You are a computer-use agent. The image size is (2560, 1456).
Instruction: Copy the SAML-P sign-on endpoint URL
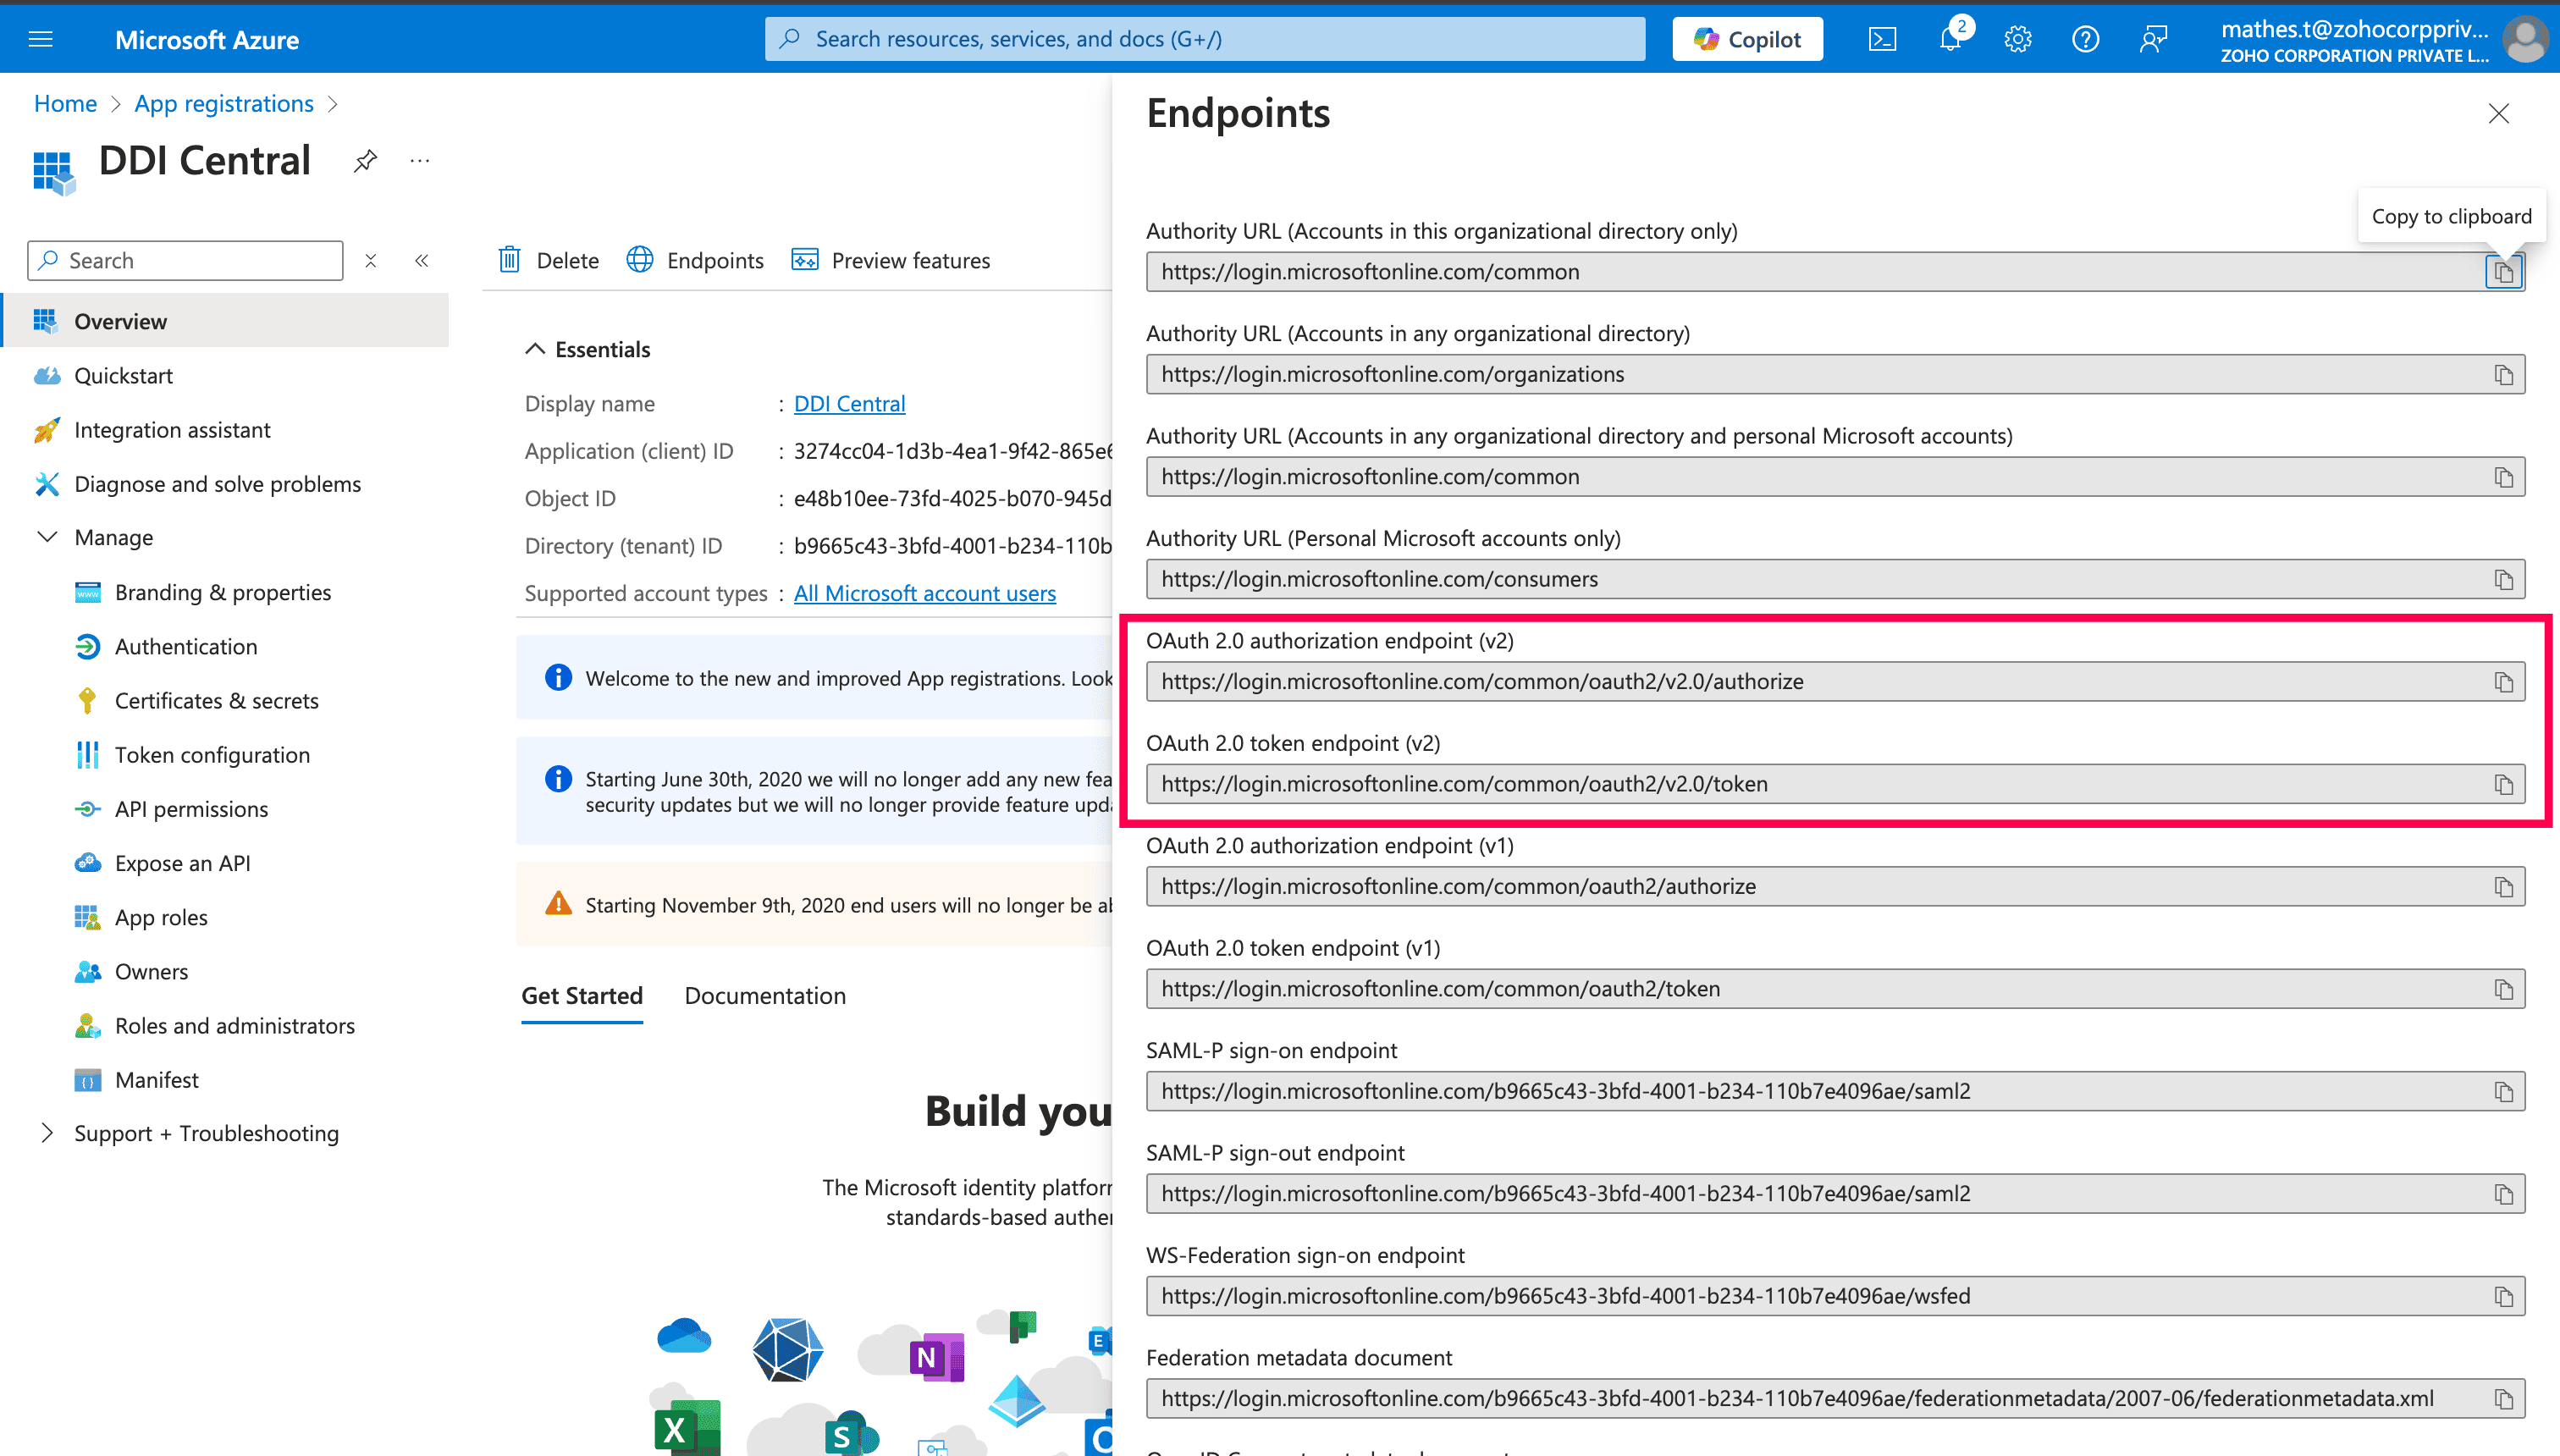coord(2503,1092)
